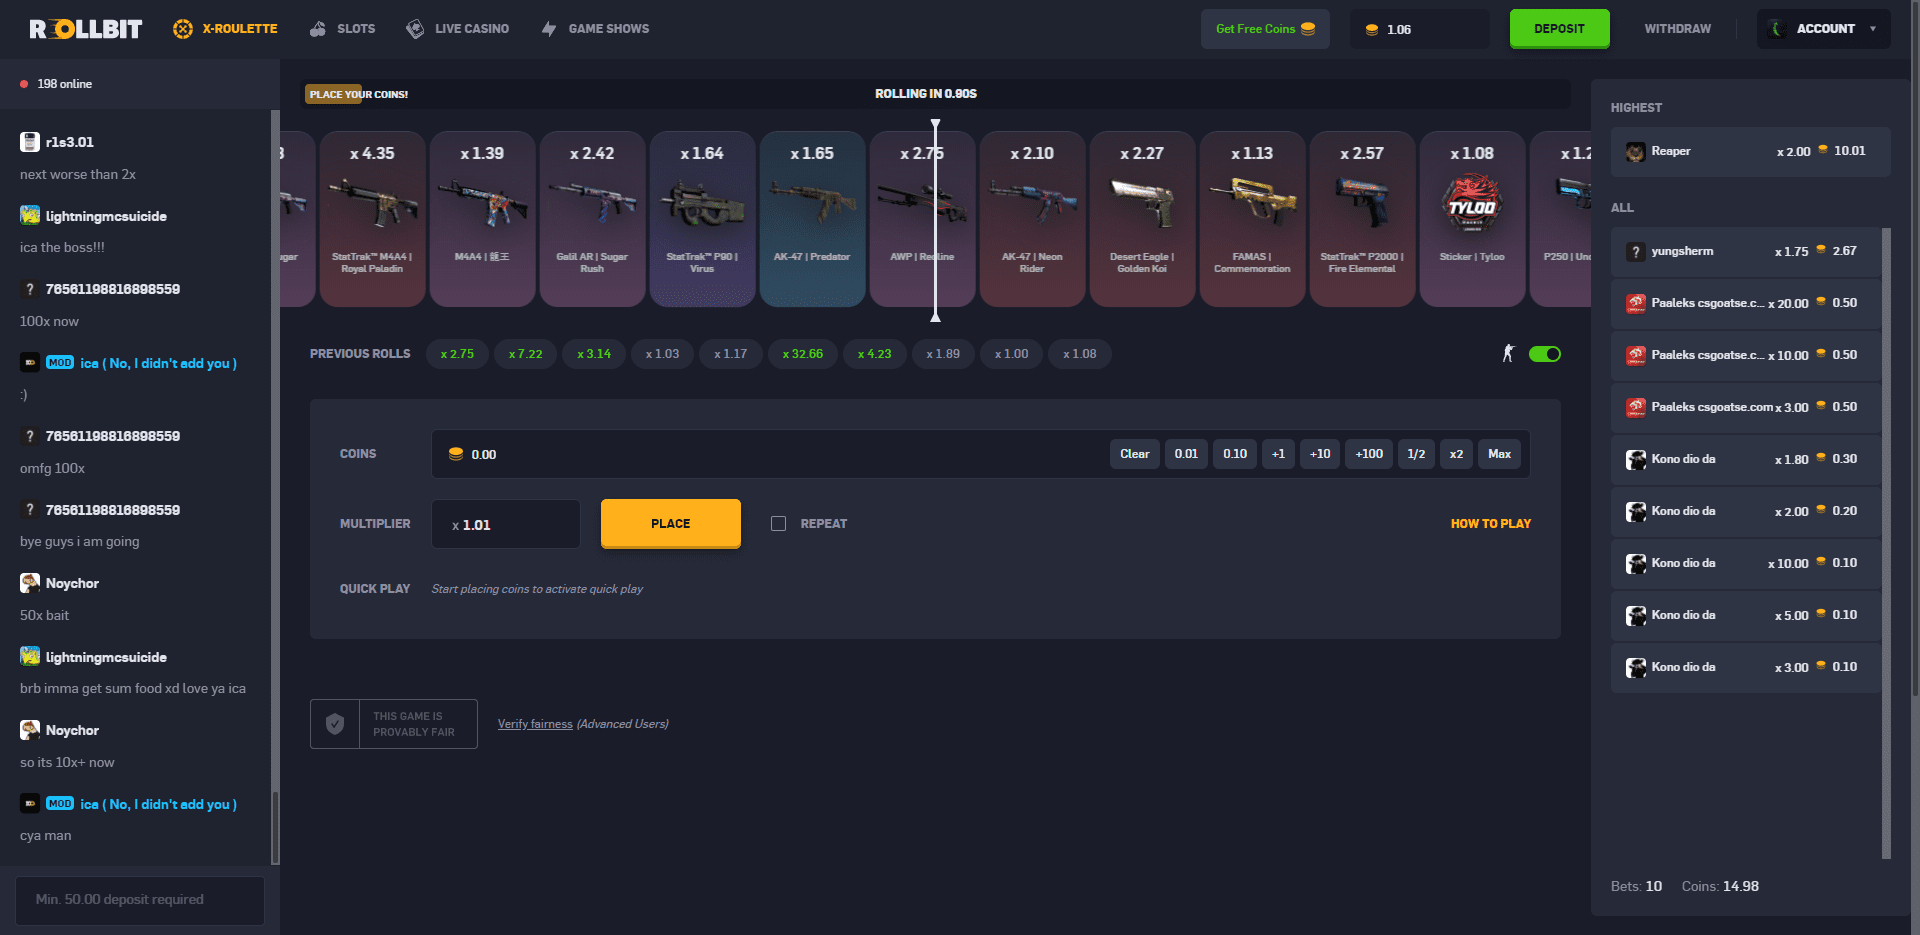Click Noychor avatar beside 50x bait
This screenshot has width=1920, height=935.
pos(30,583)
